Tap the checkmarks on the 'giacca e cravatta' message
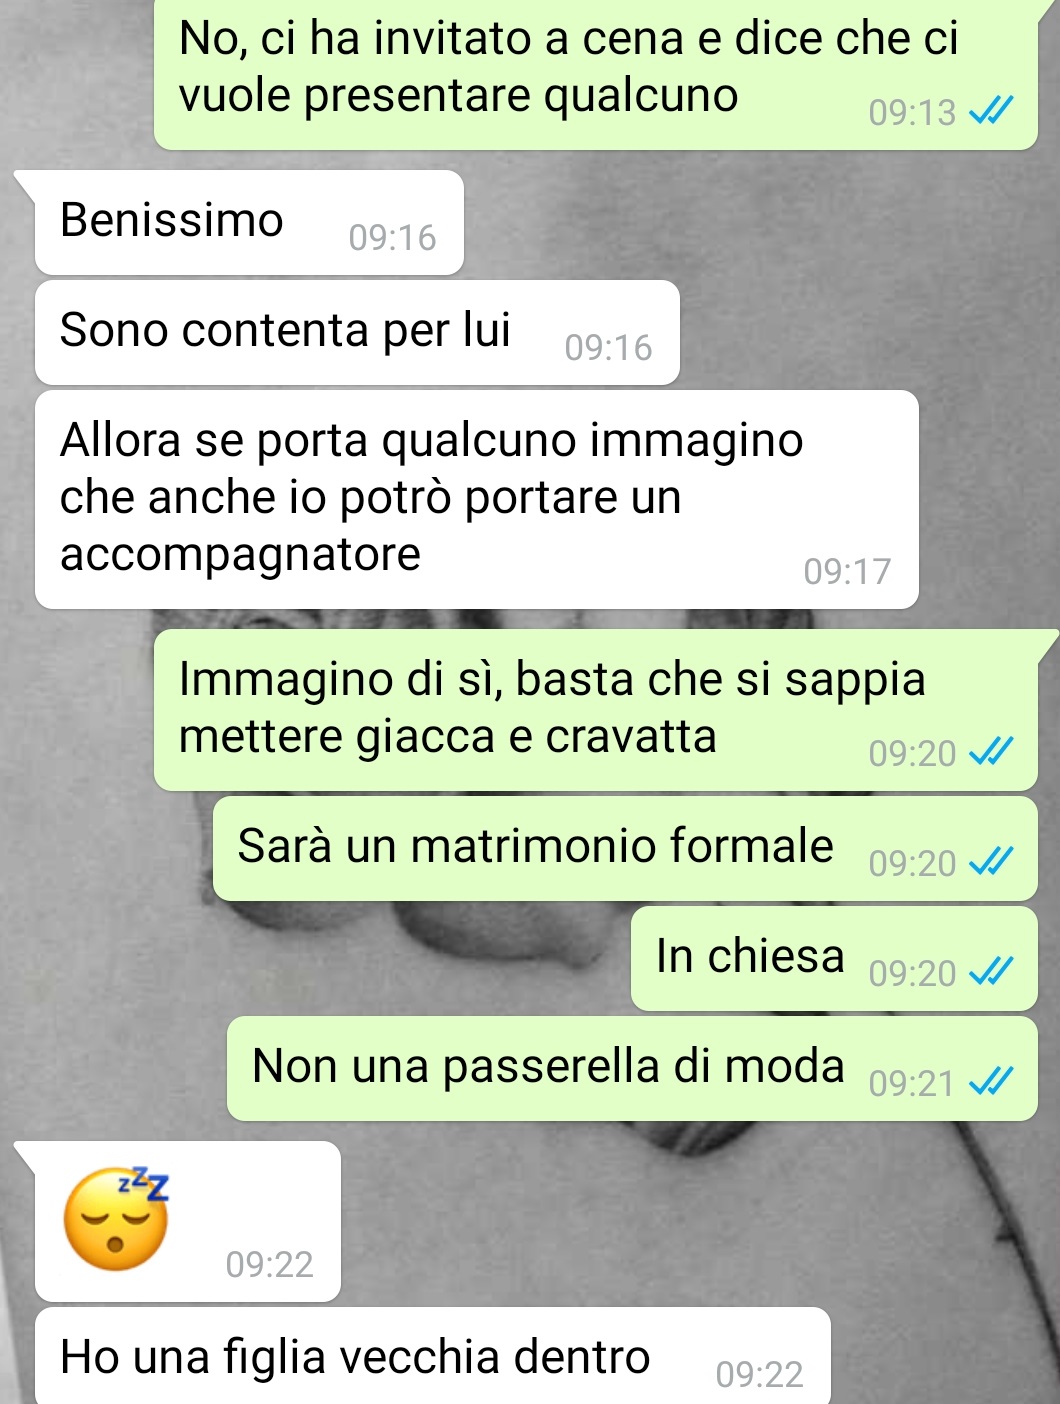1060x1404 pixels. pyautogui.click(x=992, y=751)
